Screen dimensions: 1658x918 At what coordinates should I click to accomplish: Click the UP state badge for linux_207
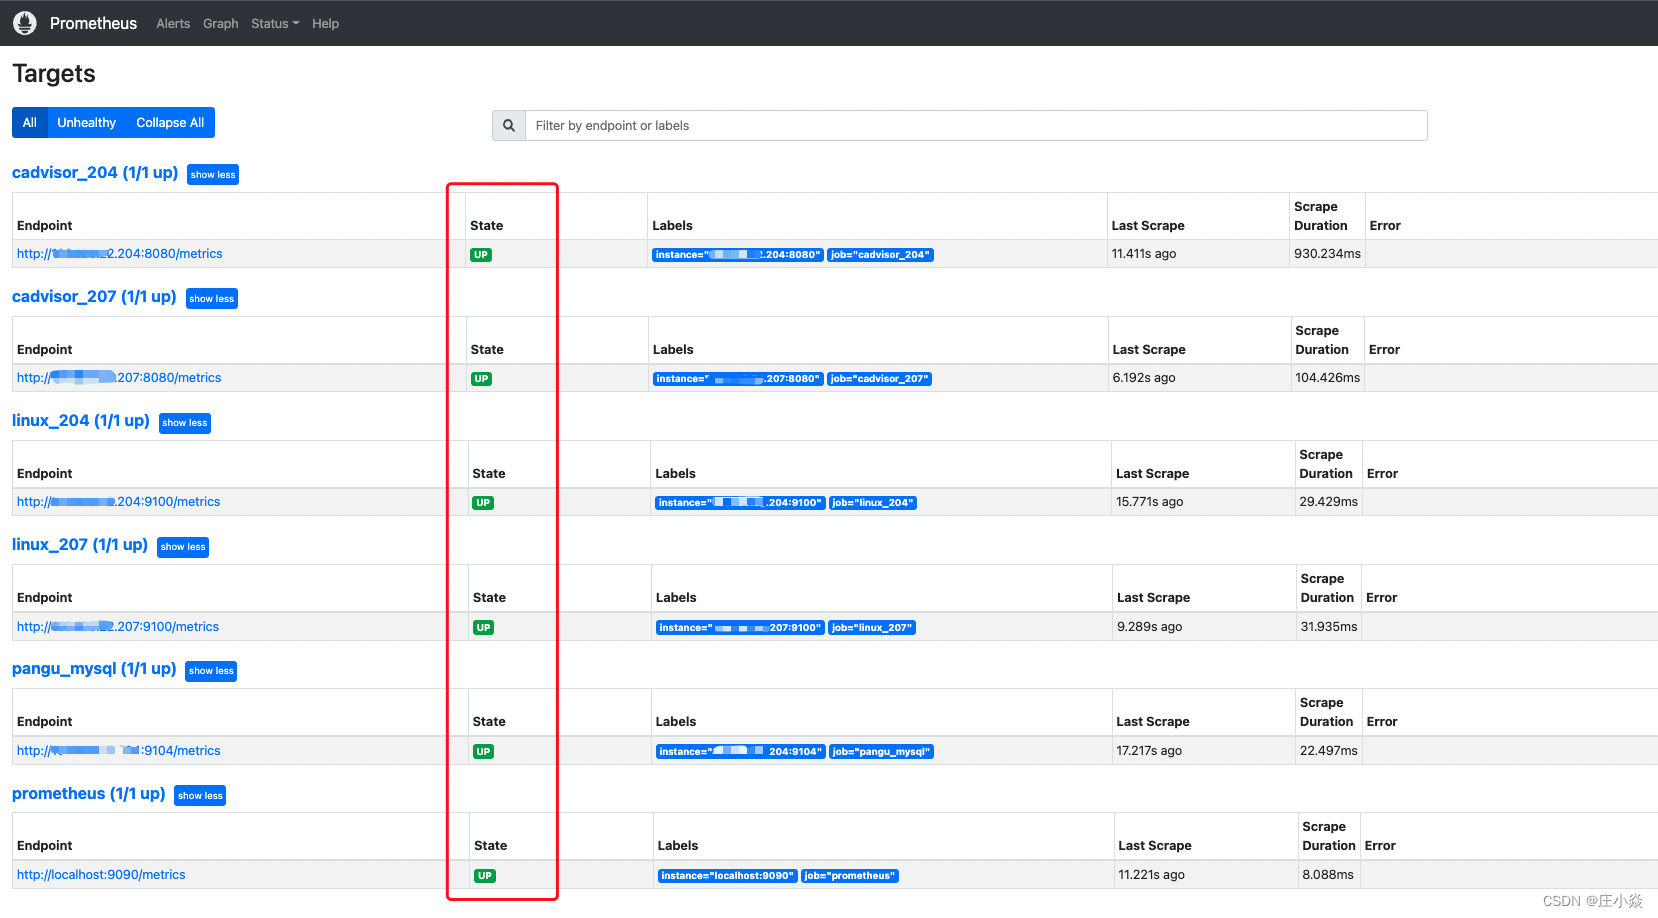(x=484, y=628)
